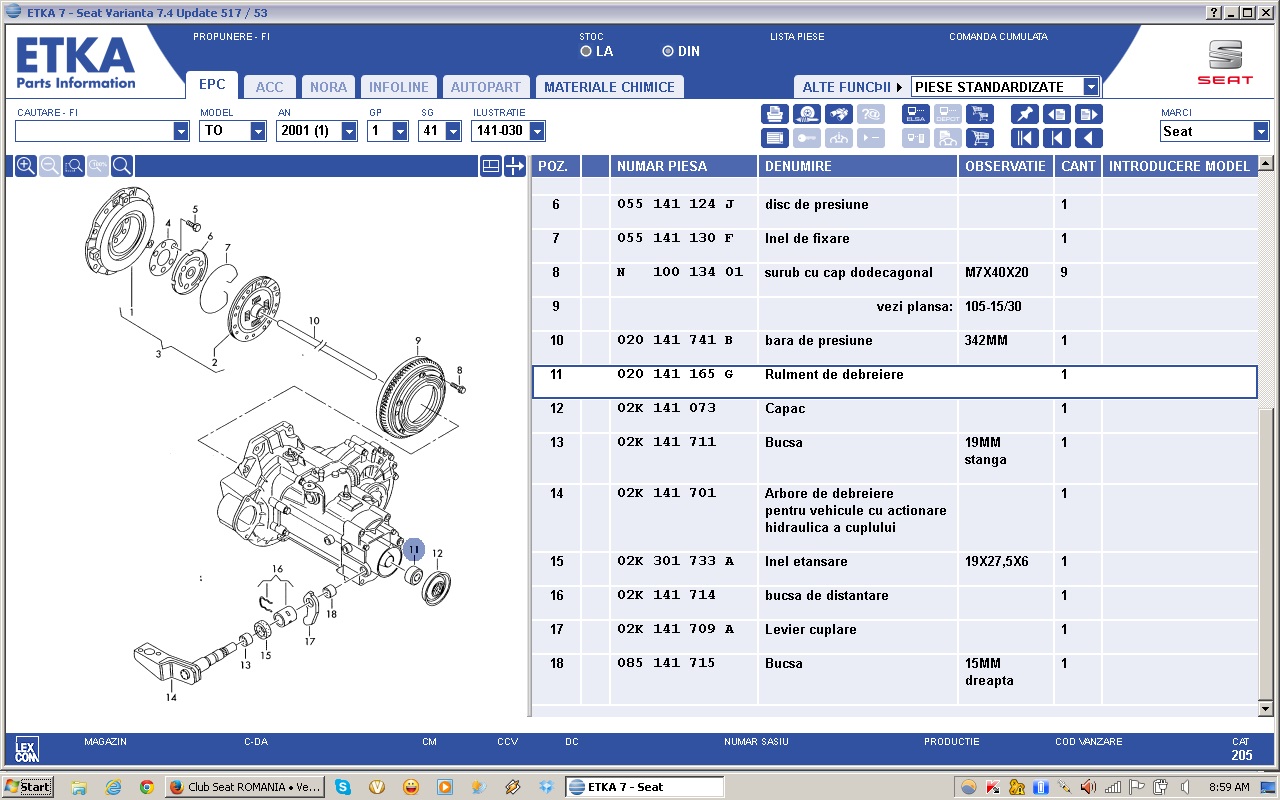Open the PIESE STANDARDIZATE dropdown

[x=1091, y=87]
